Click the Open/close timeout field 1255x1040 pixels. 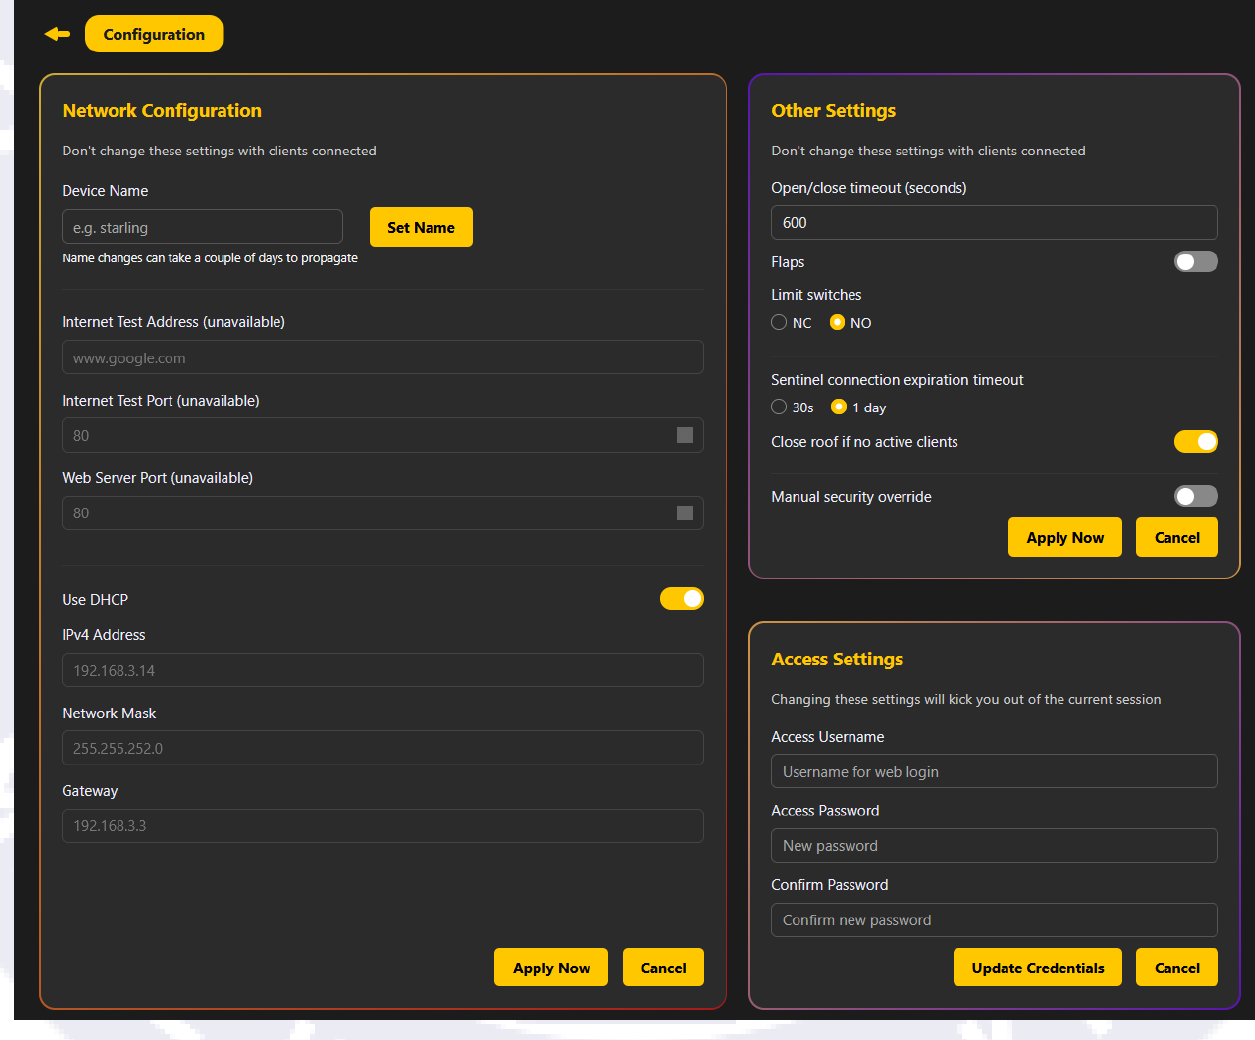tap(994, 222)
